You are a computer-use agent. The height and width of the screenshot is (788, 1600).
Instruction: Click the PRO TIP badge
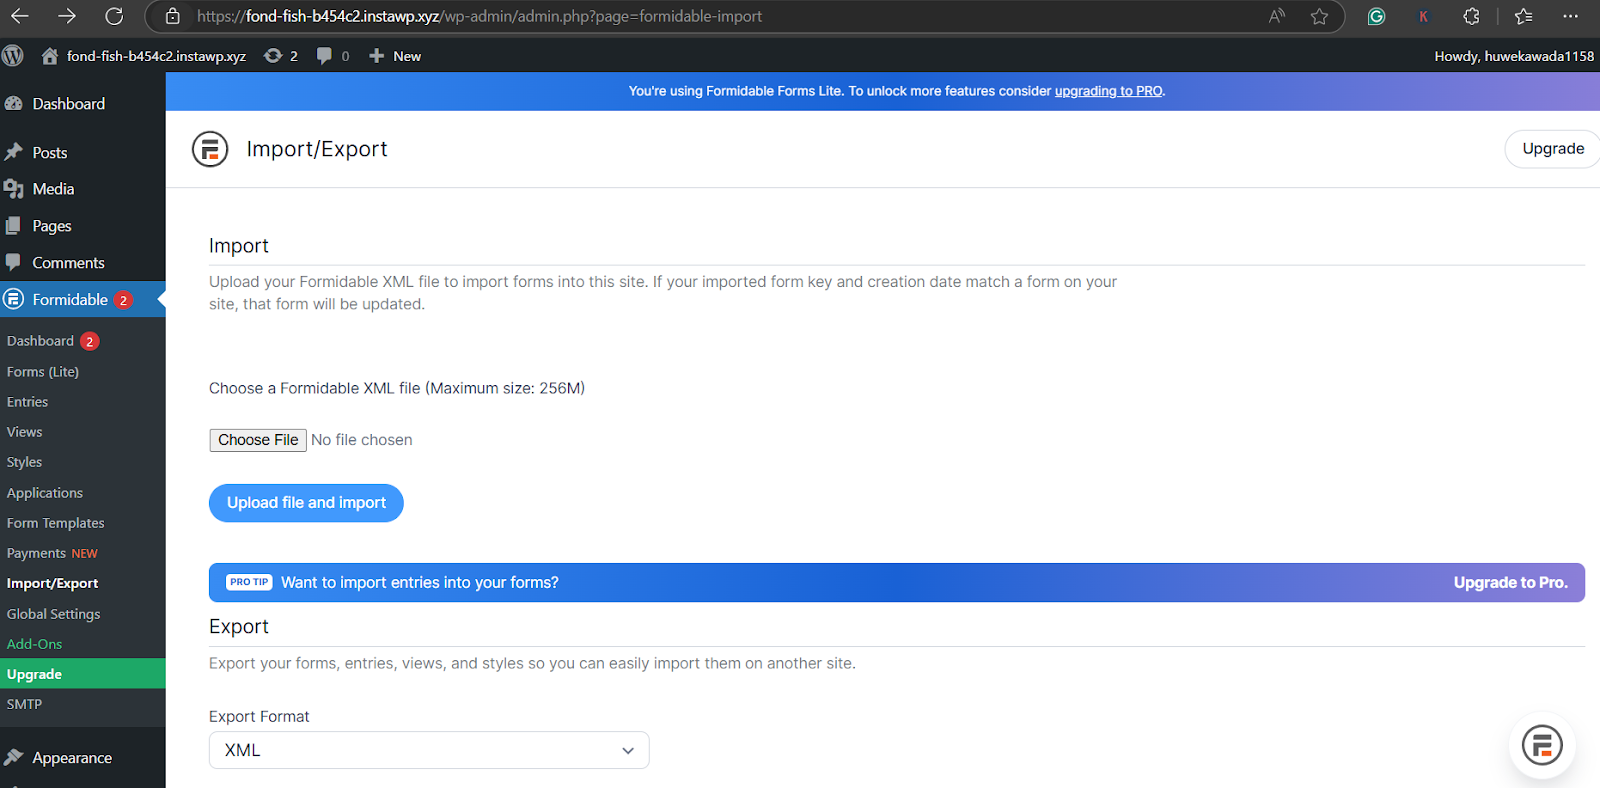pyautogui.click(x=249, y=582)
